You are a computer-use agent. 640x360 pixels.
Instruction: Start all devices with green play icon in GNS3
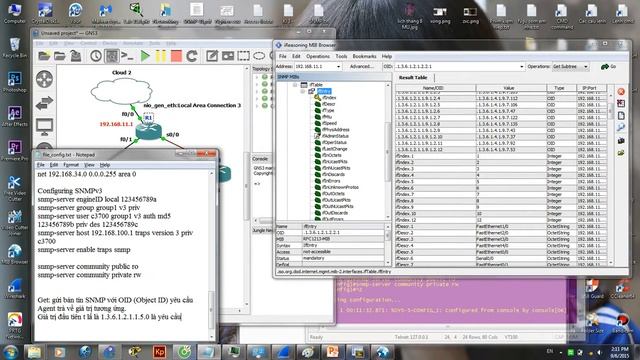tap(145, 56)
